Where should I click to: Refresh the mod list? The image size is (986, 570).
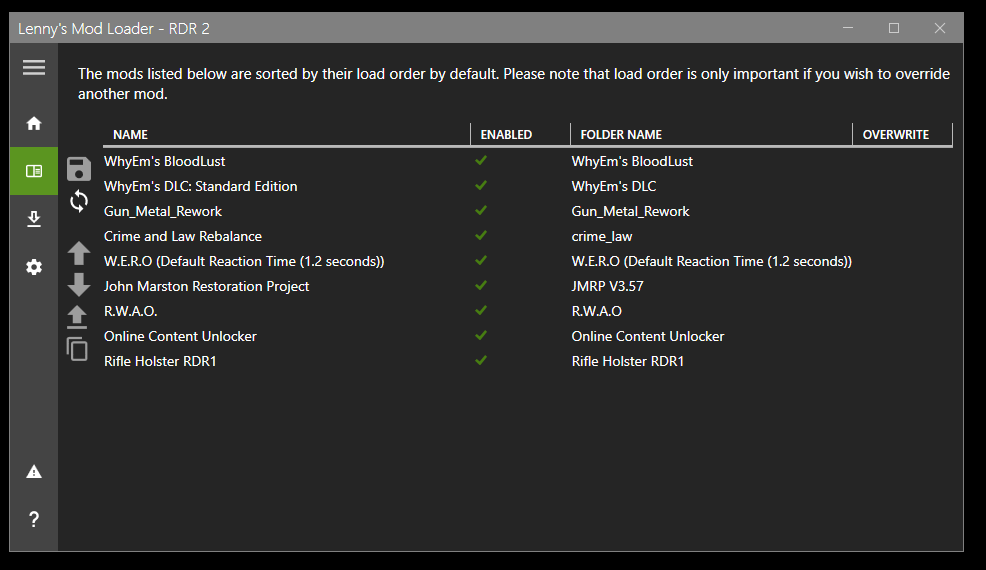pyautogui.click(x=79, y=201)
